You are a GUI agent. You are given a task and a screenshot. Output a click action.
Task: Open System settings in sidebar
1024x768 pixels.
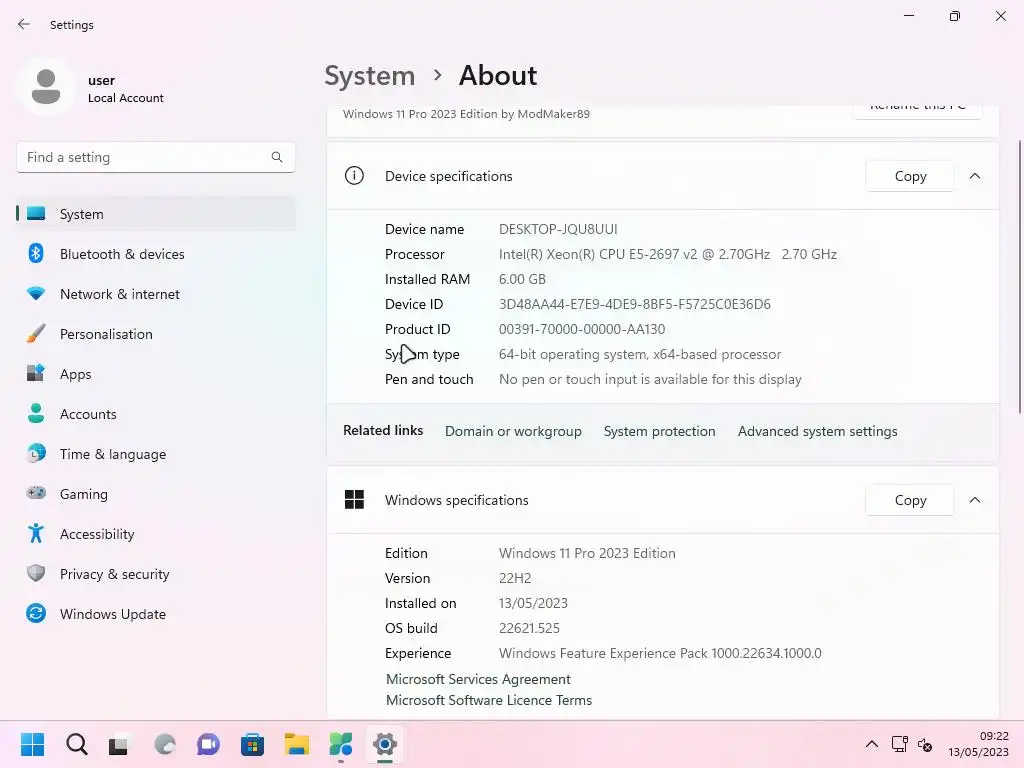click(x=156, y=214)
